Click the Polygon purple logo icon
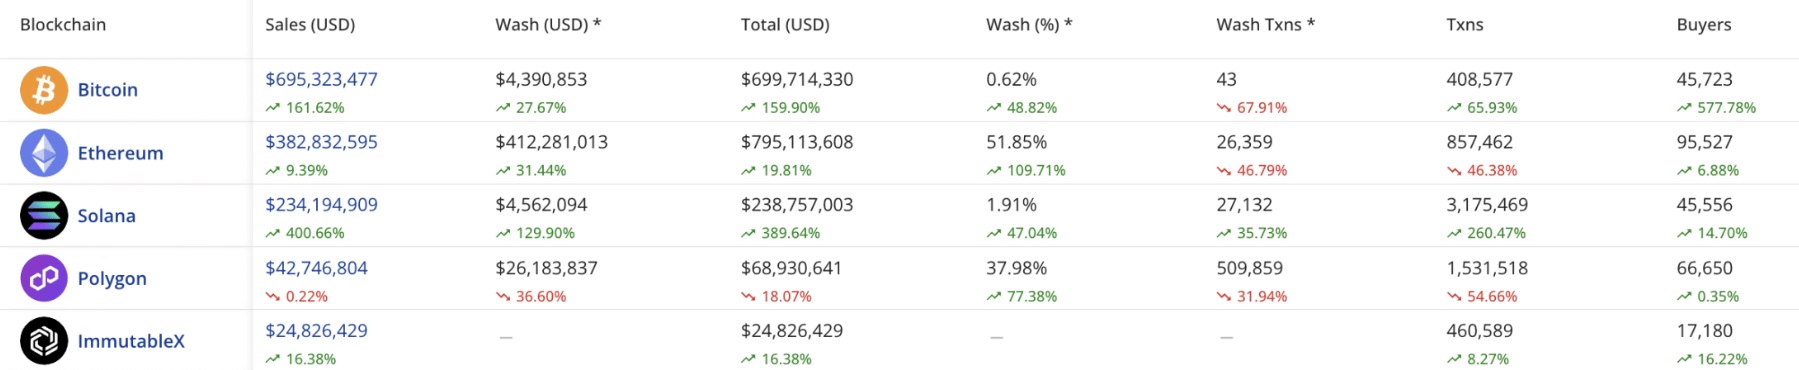This screenshot has height=370, width=1799. click(x=44, y=278)
